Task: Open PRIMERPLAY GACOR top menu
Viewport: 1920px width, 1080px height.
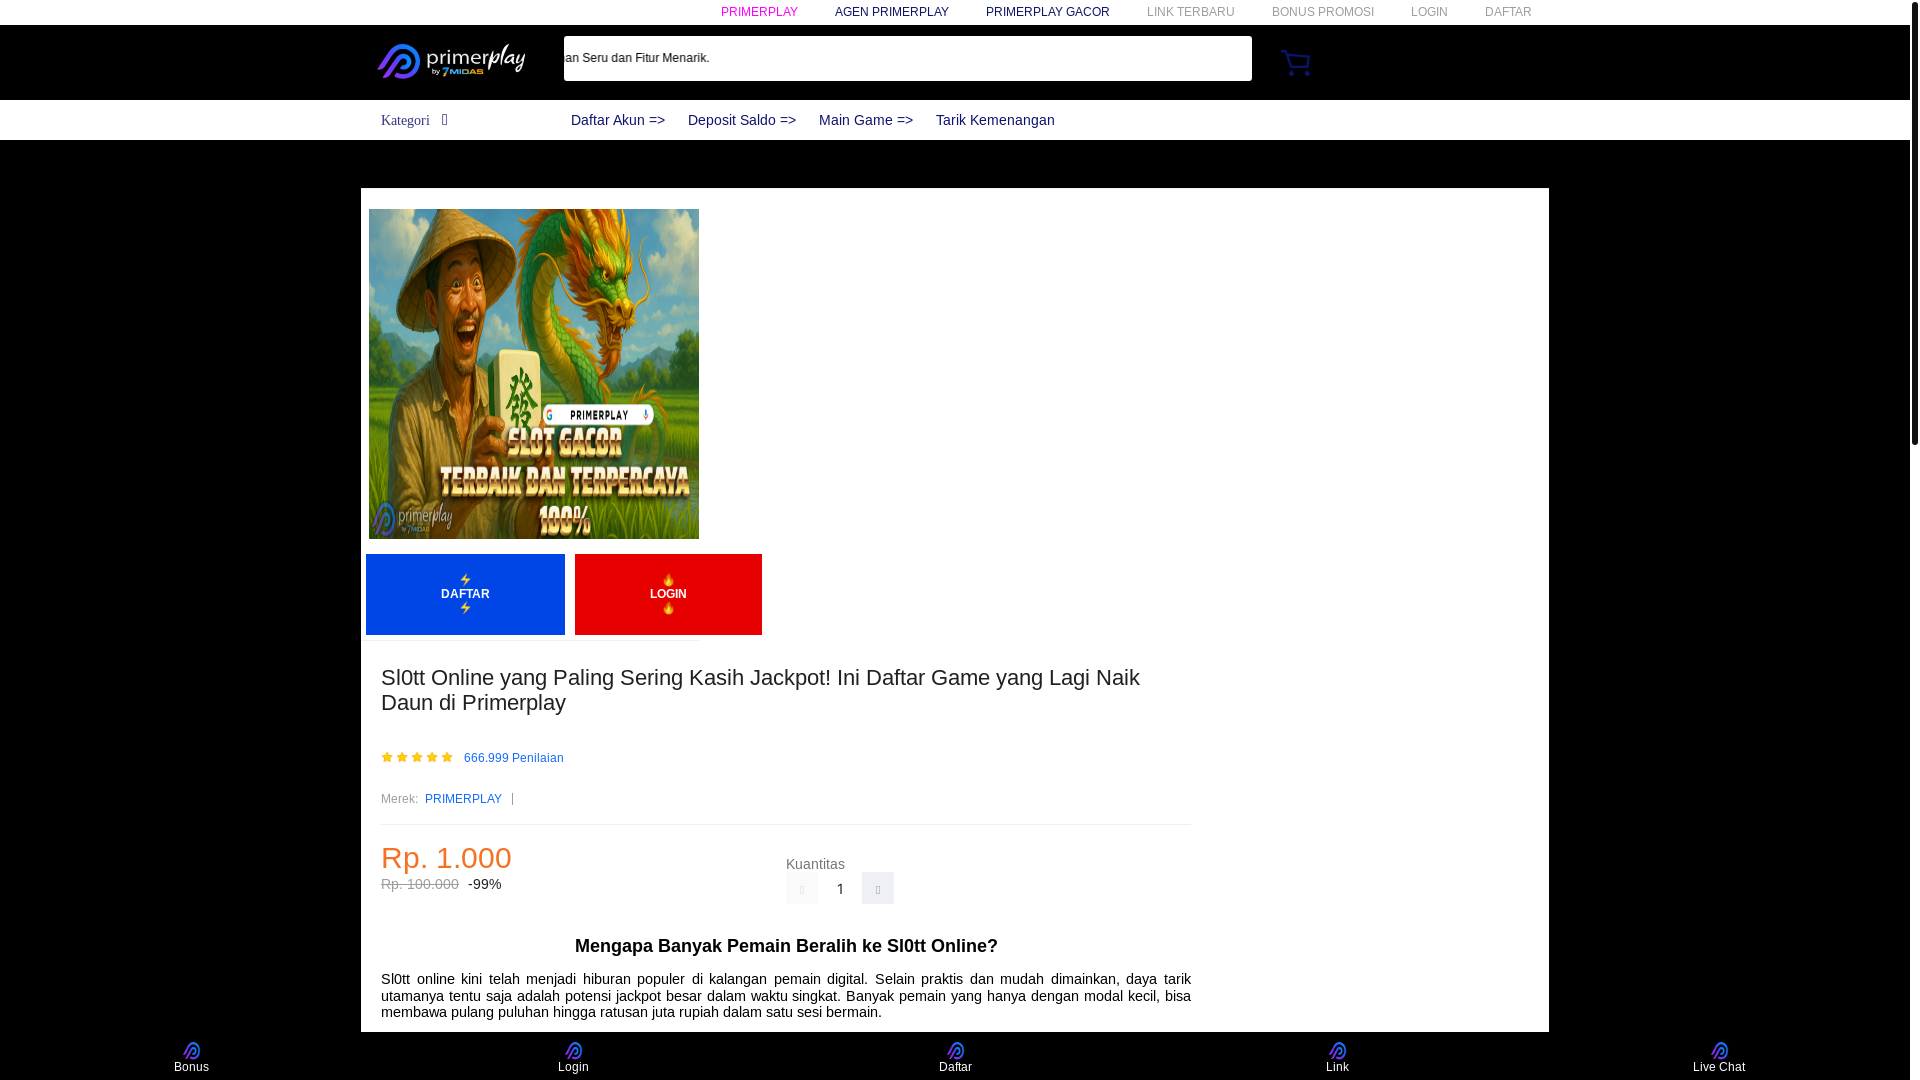Action: pyautogui.click(x=1047, y=12)
